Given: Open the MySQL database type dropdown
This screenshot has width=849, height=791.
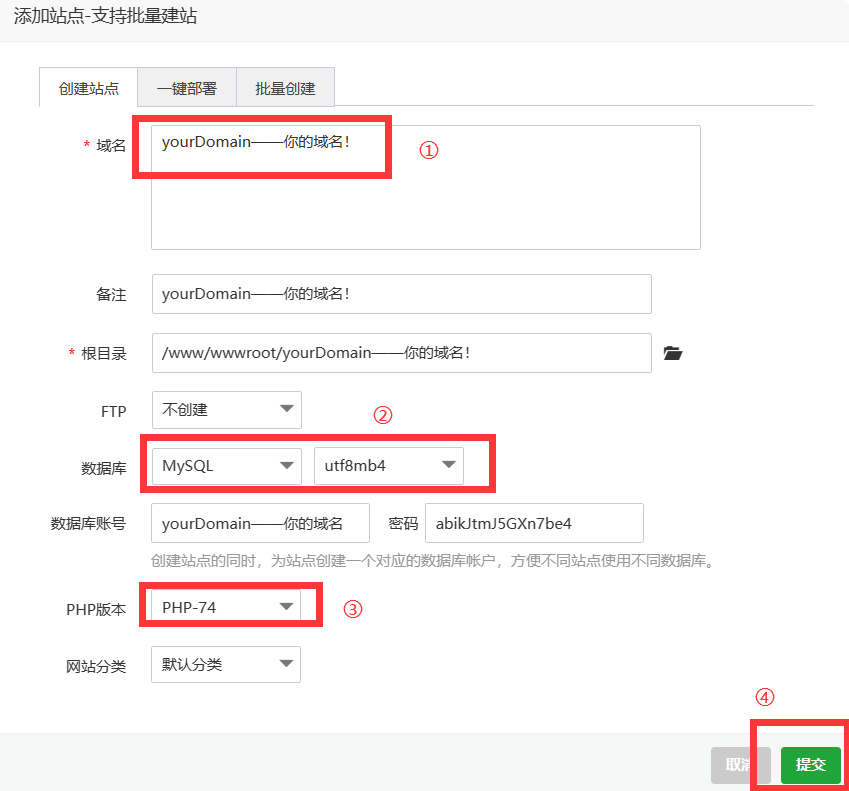Looking at the screenshot, I should click(x=226, y=465).
